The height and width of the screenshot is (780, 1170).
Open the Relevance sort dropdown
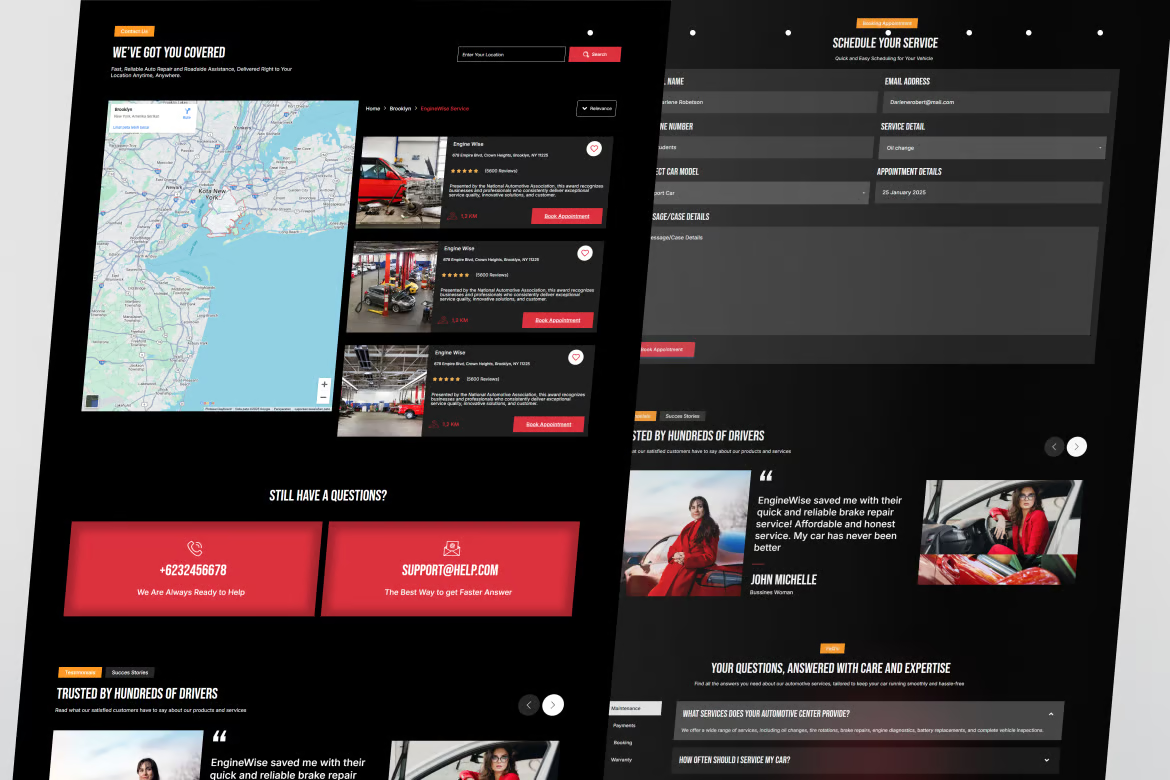pos(596,108)
